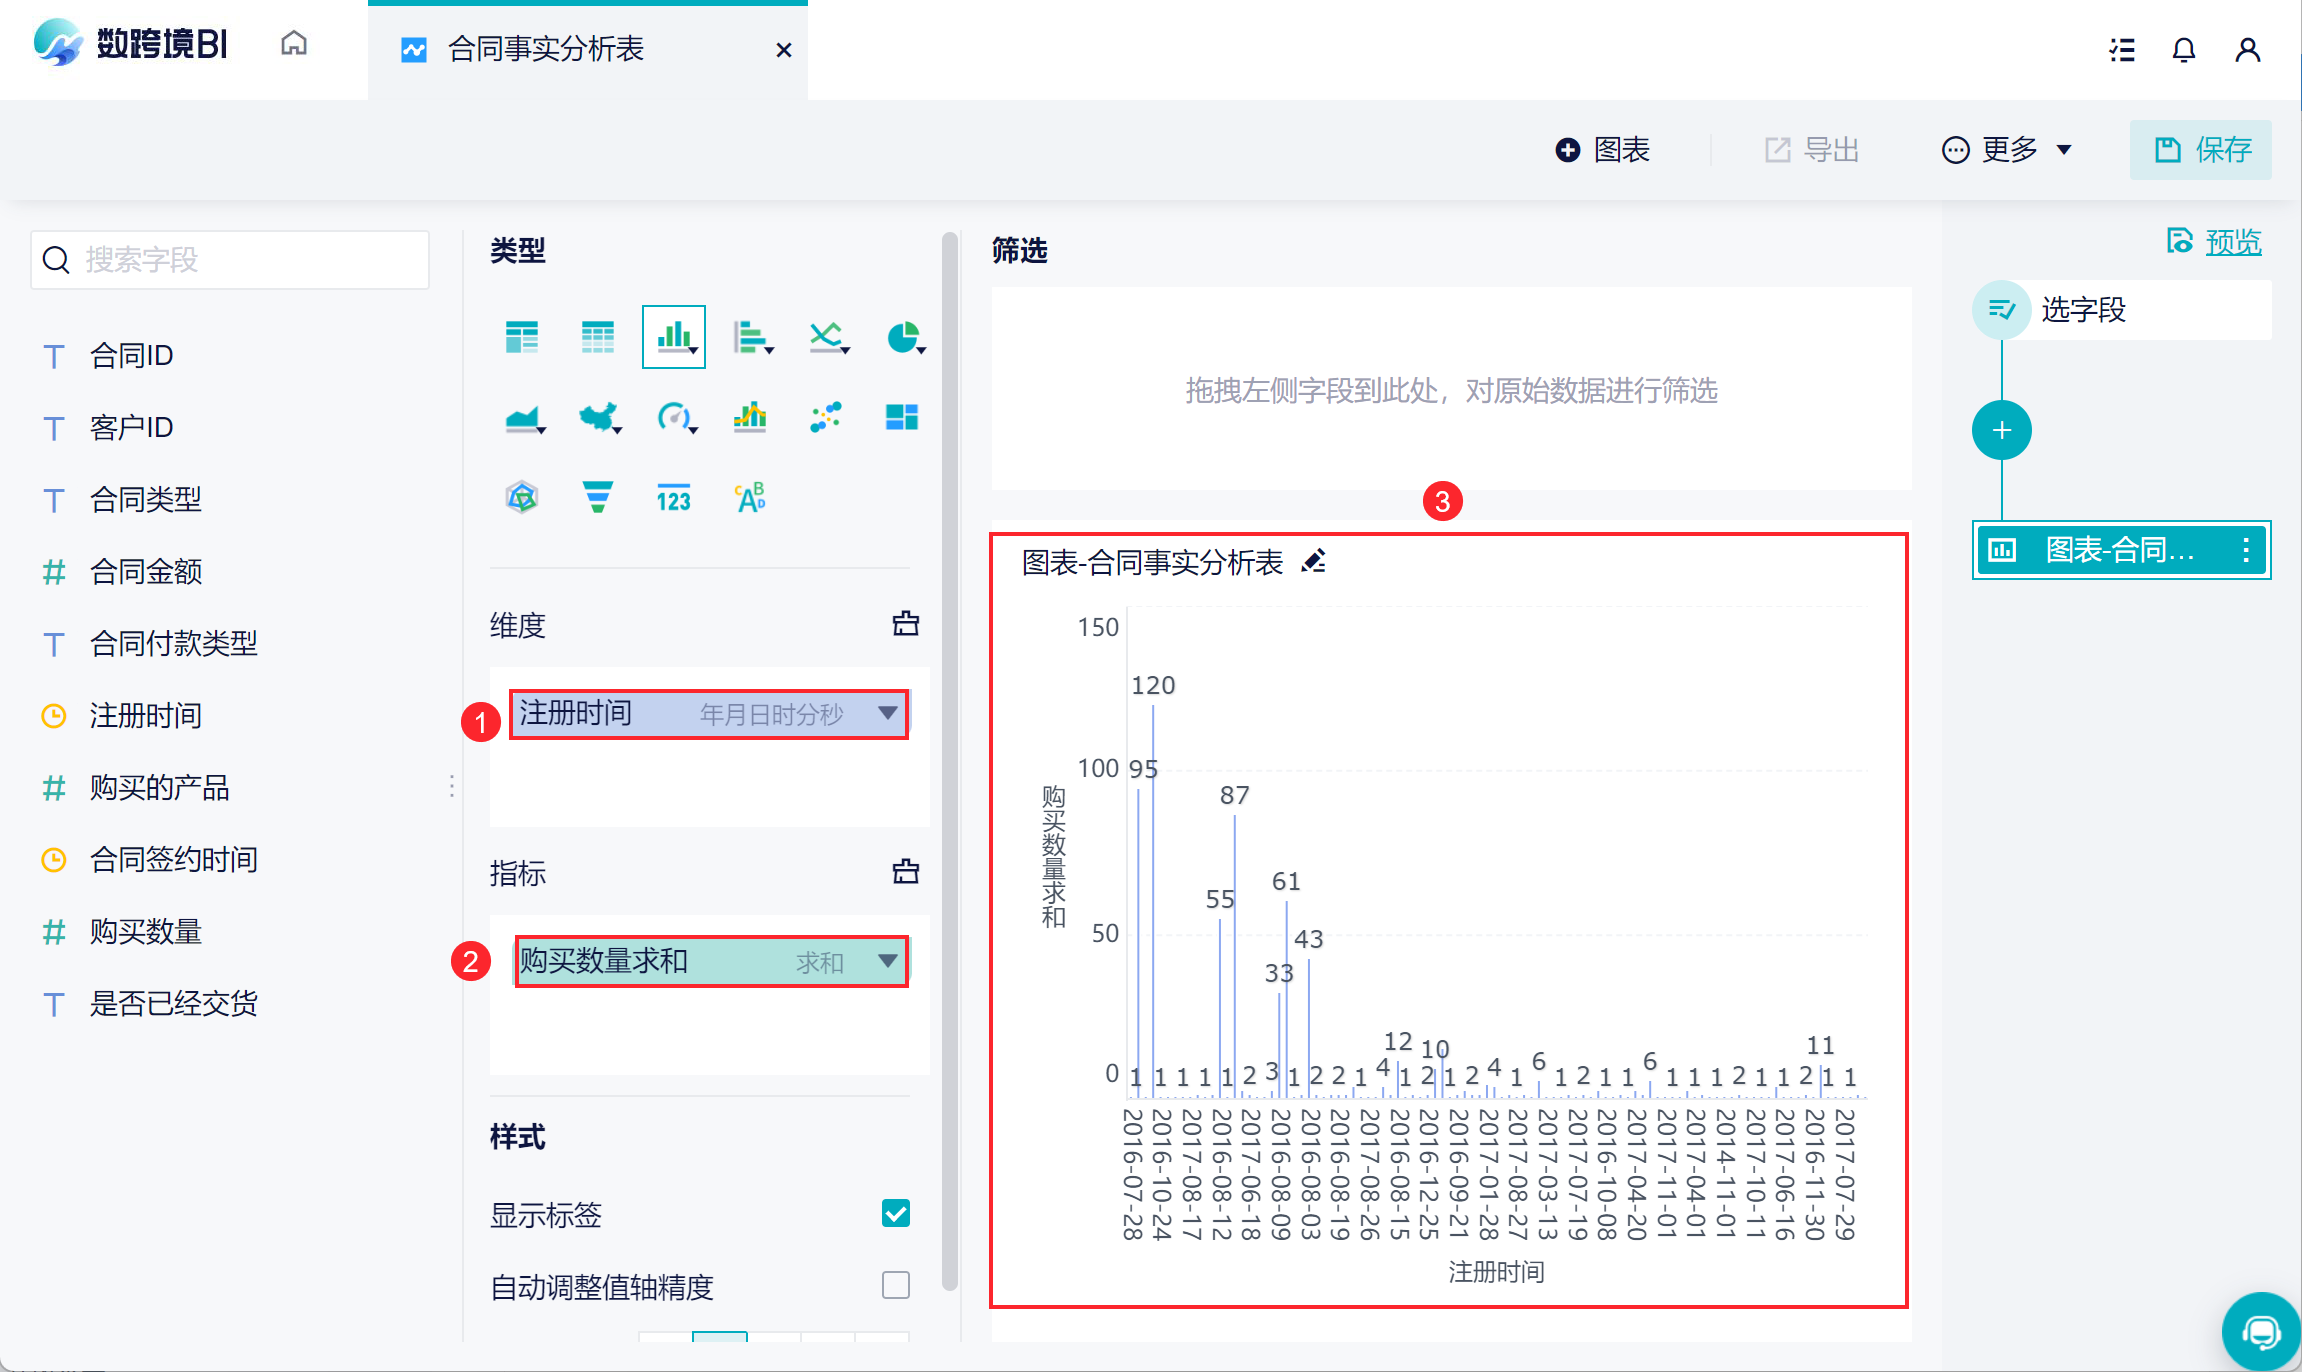2302x1372 pixels.
Task: Select the scatter chart type
Action: click(x=826, y=417)
